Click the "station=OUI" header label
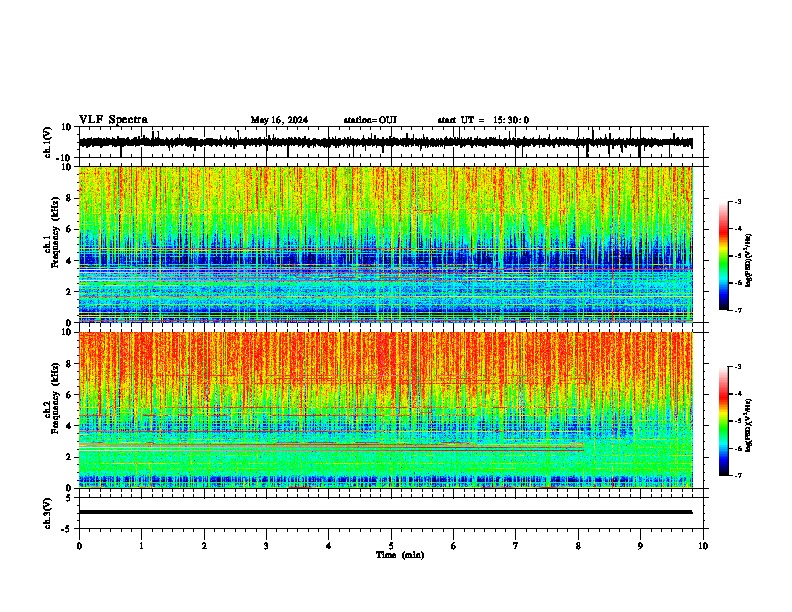 point(370,120)
